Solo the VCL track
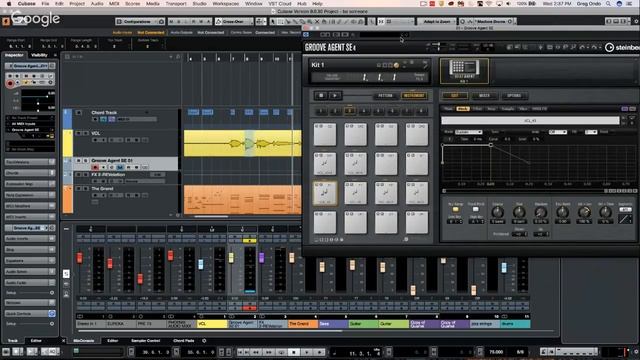The height and width of the screenshot is (360, 640). point(86,133)
